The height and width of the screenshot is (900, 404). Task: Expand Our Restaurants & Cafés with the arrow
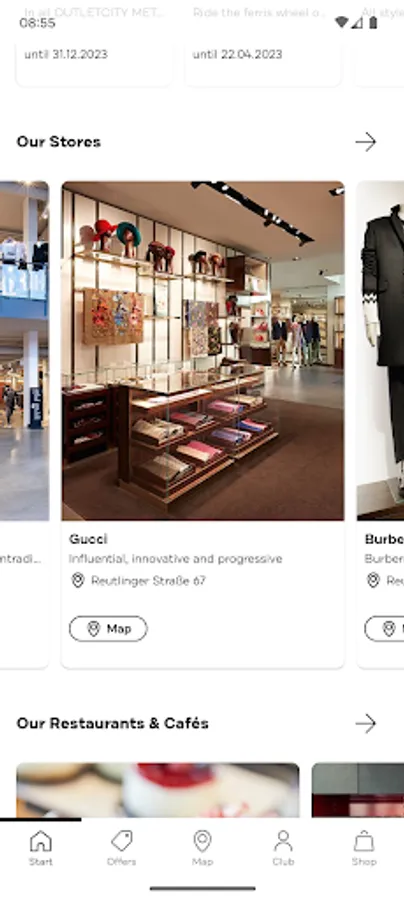[x=366, y=723]
